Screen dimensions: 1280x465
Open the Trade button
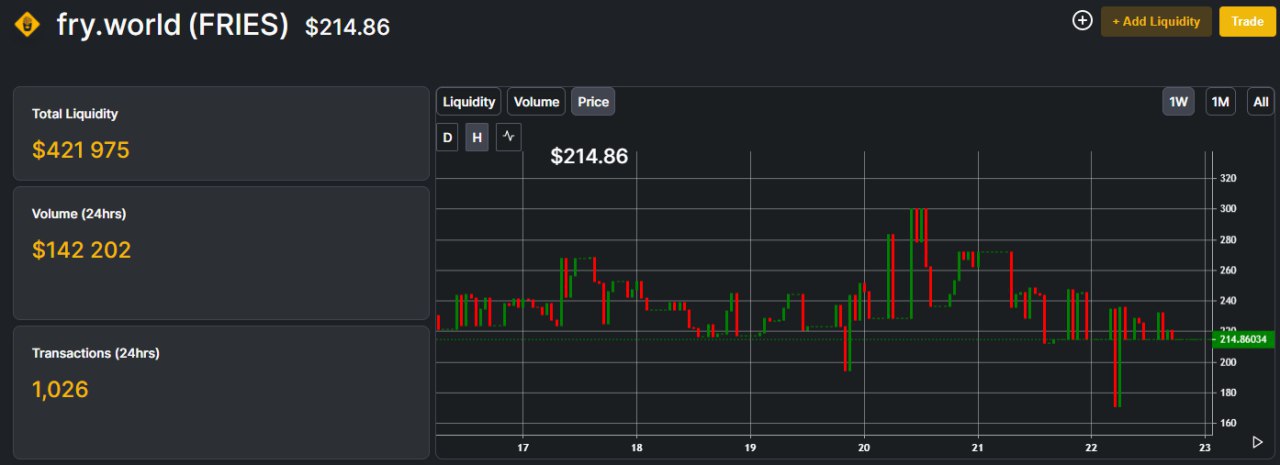click(1247, 22)
